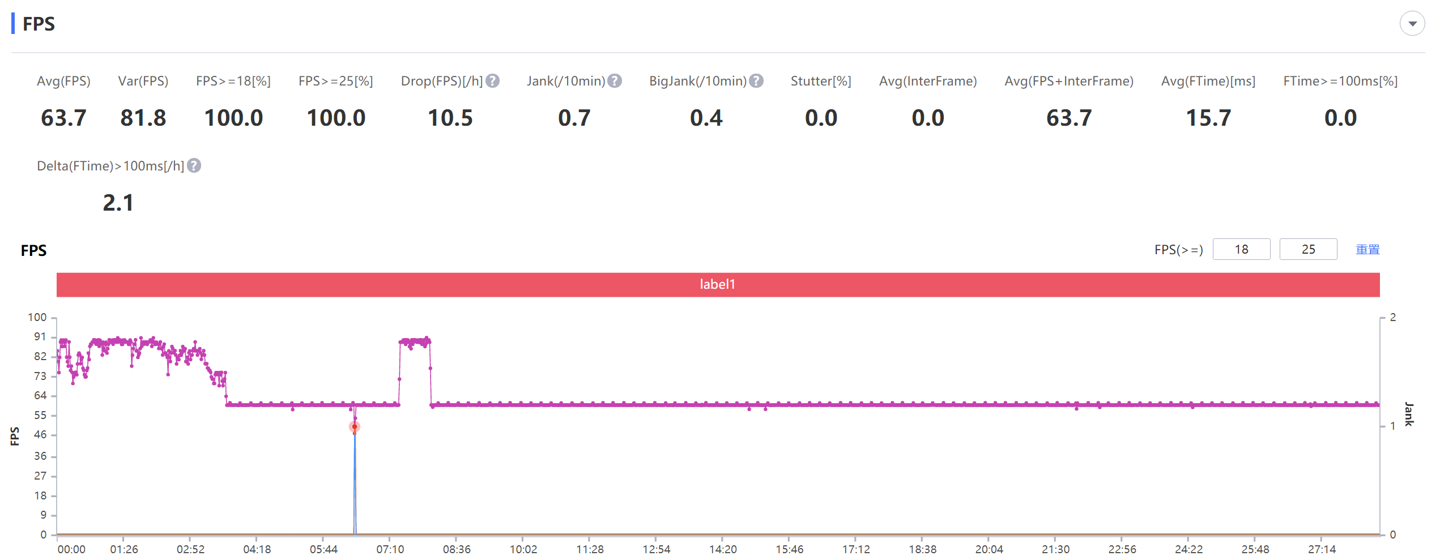Screen dimensions: 1440x560
Task: Click the FPS section title at top
Action: pos(39,24)
